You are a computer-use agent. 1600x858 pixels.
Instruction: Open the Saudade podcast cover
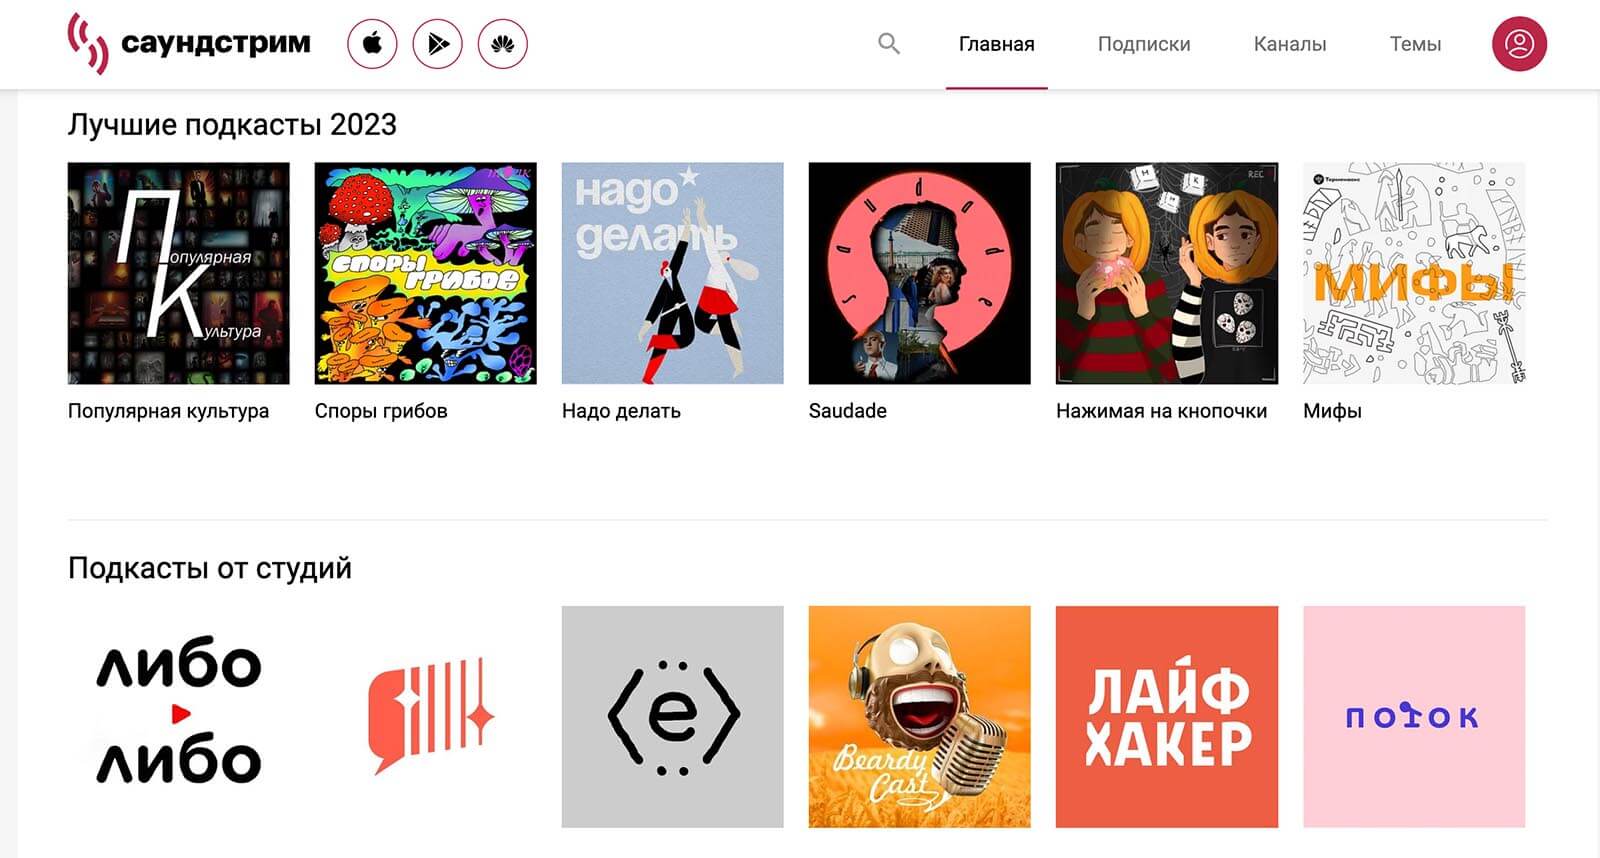coord(920,273)
